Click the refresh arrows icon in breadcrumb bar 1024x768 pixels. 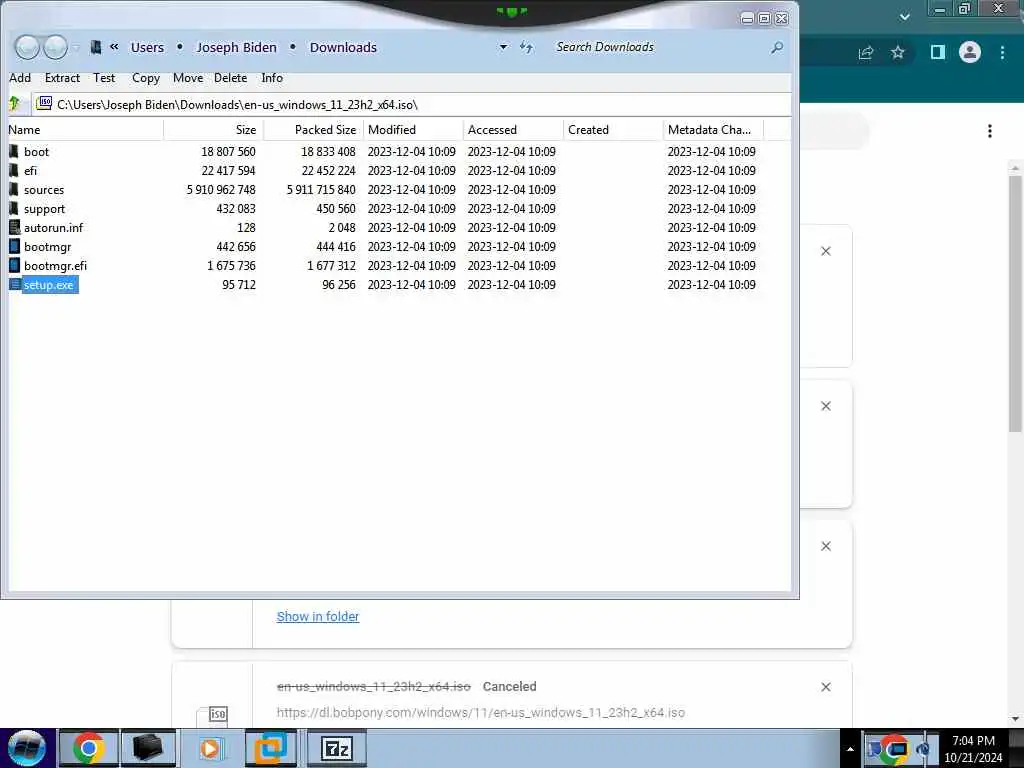tap(526, 47)
